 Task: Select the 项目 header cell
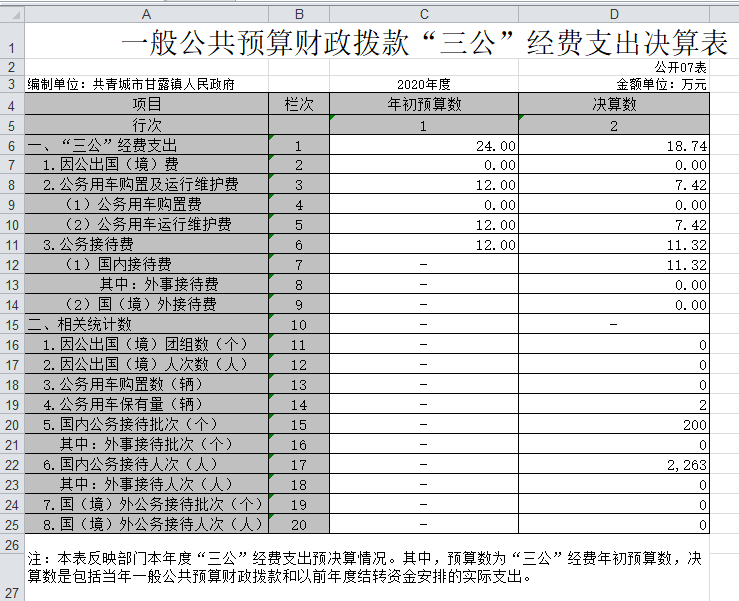147,105
